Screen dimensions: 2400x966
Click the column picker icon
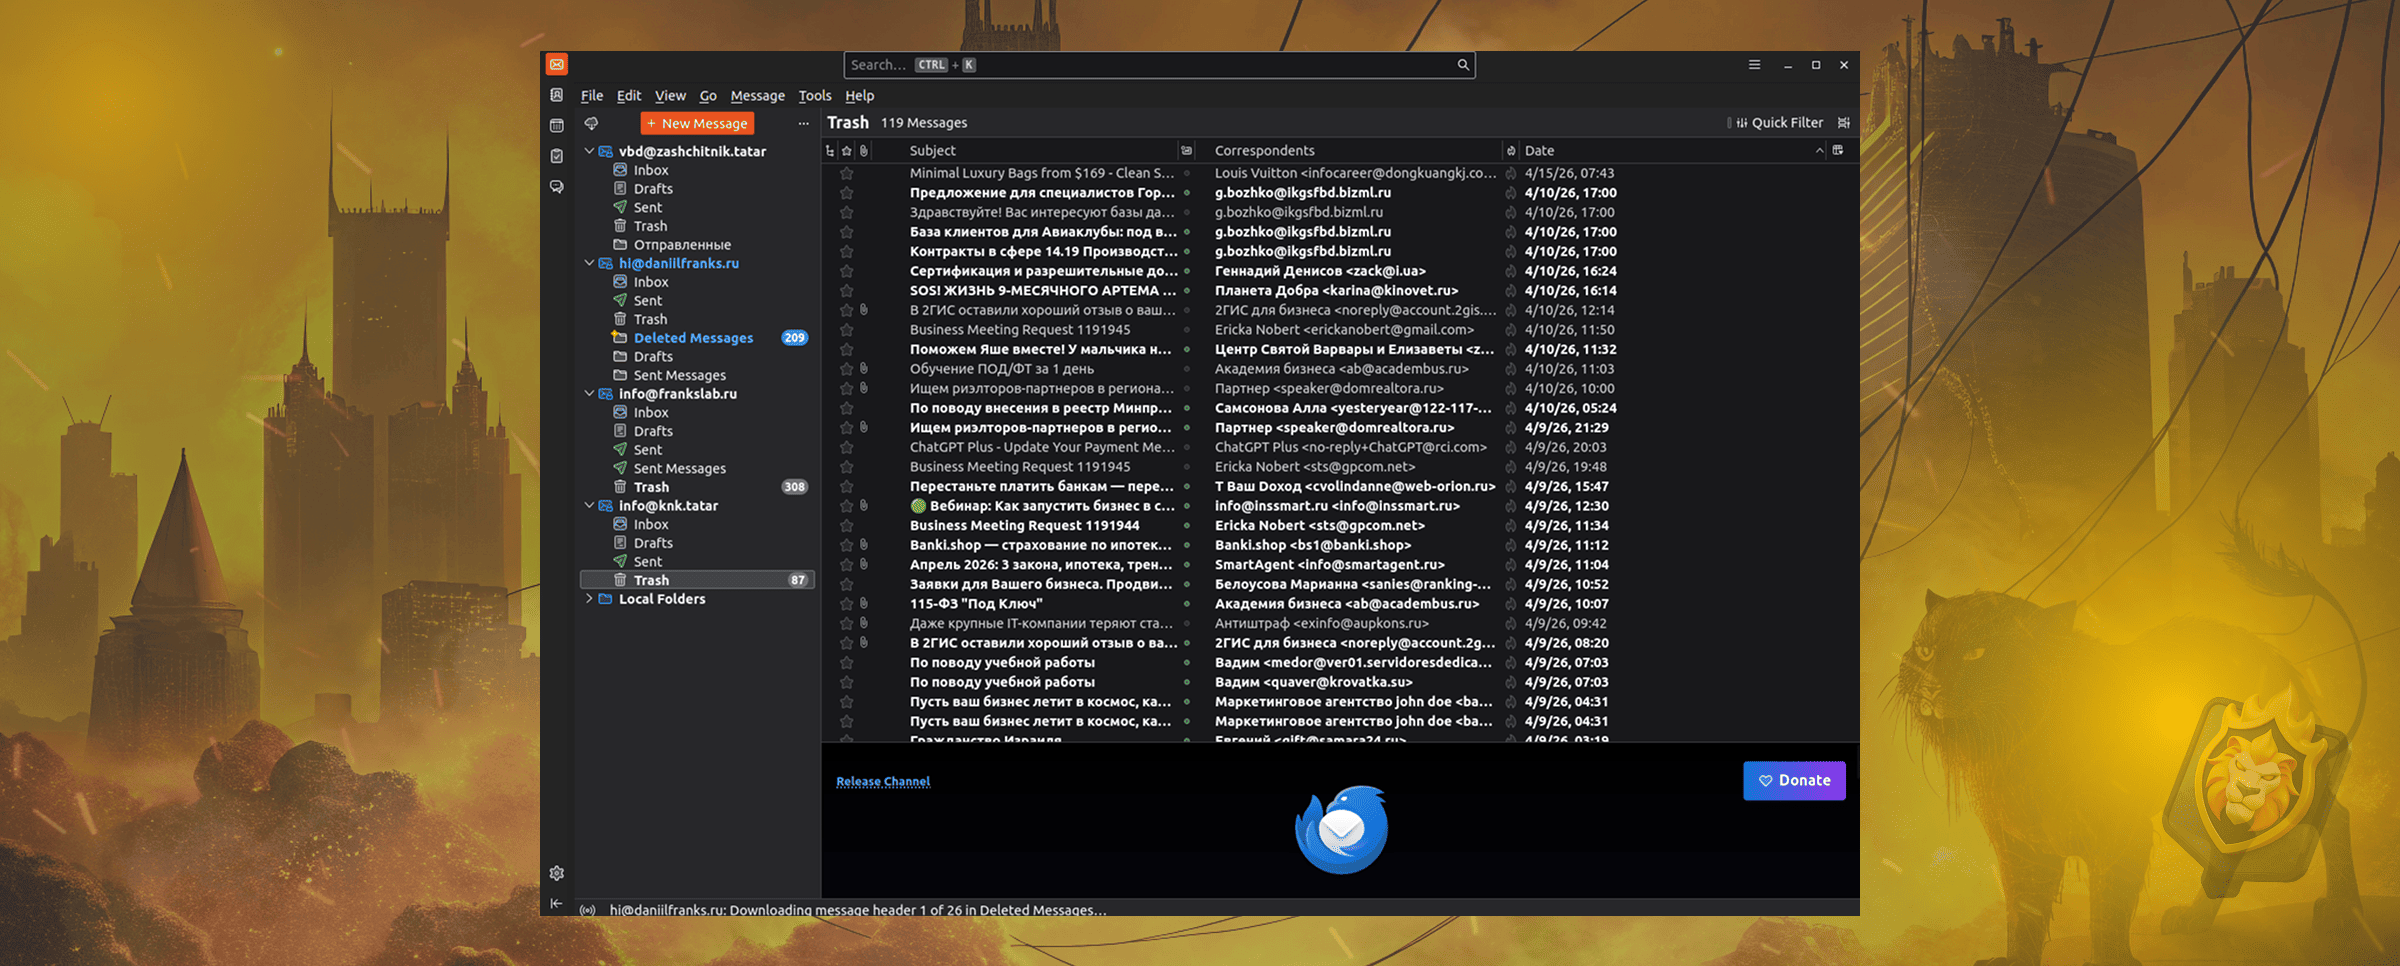pyautogui.click(x=1838, y=150)
